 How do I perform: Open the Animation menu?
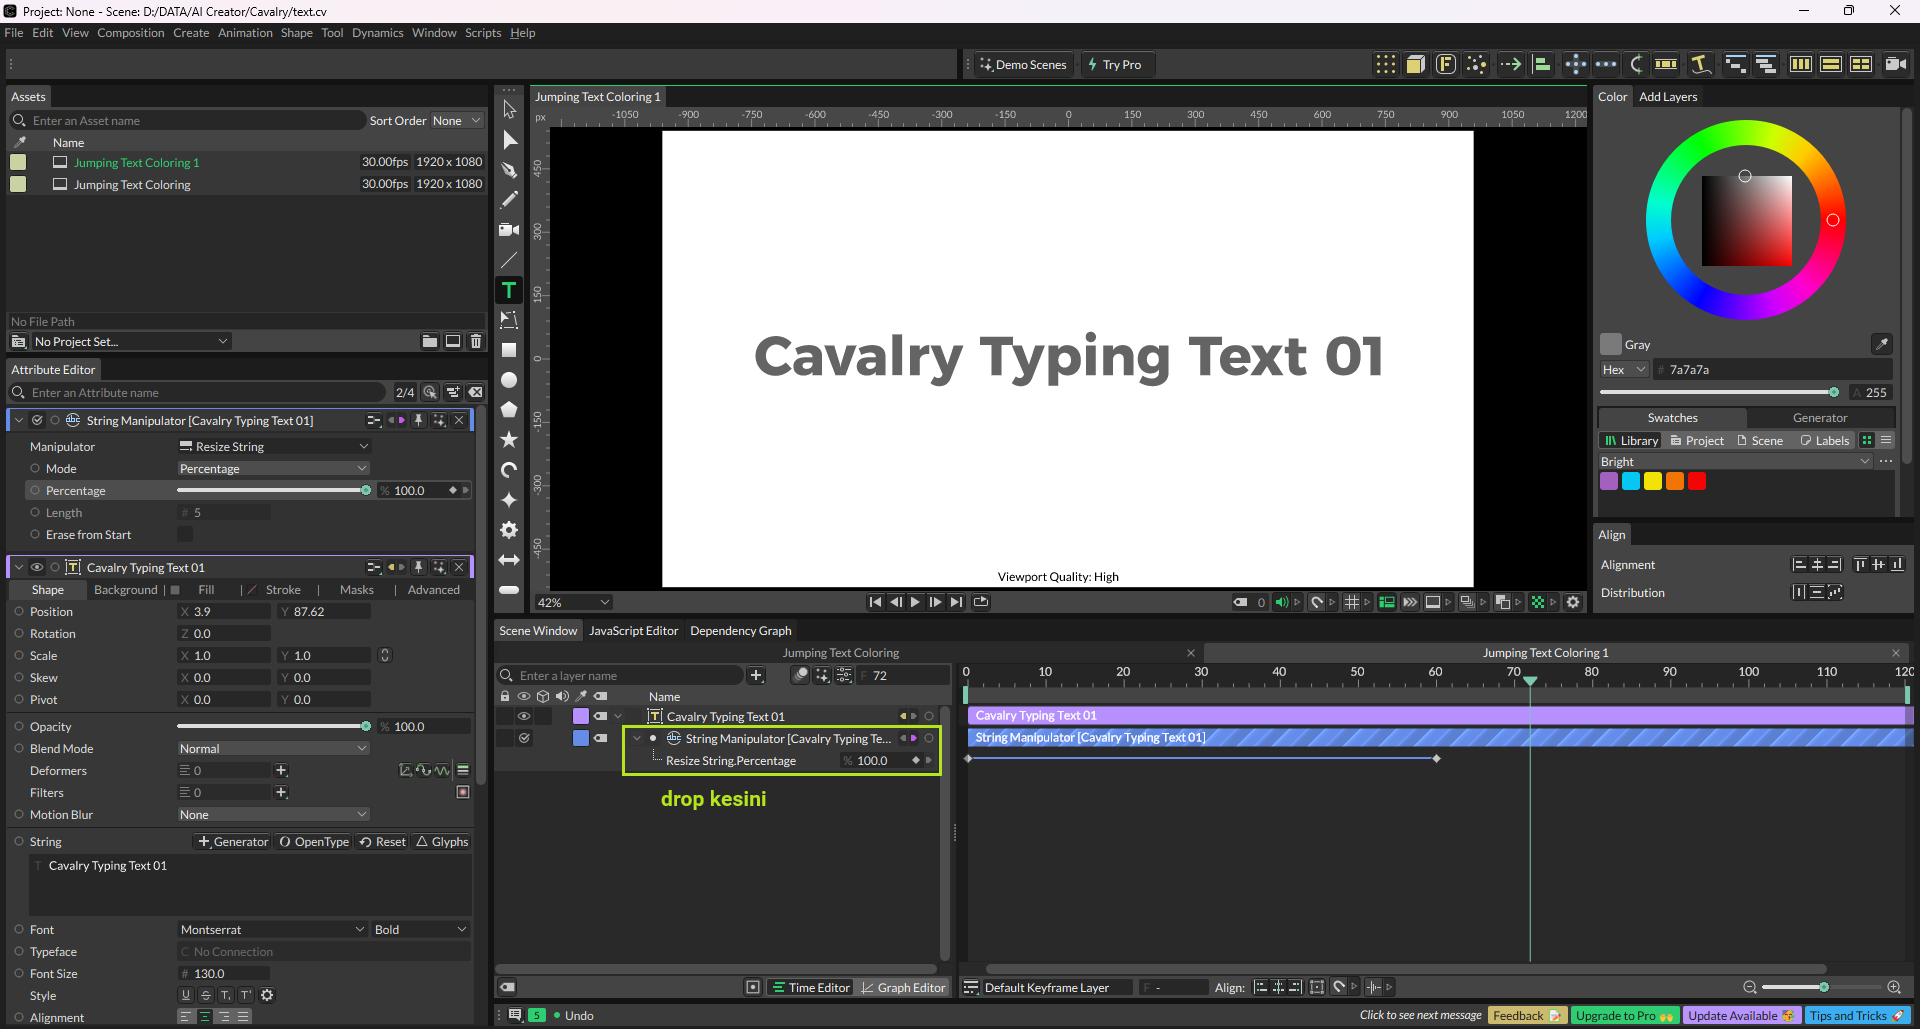[x=245, y=33]
